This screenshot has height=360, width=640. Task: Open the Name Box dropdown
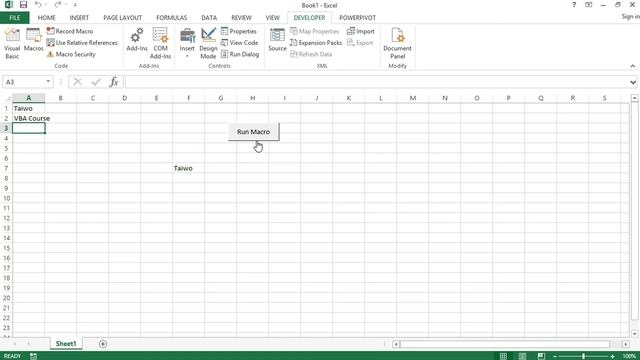coord(48,82)
